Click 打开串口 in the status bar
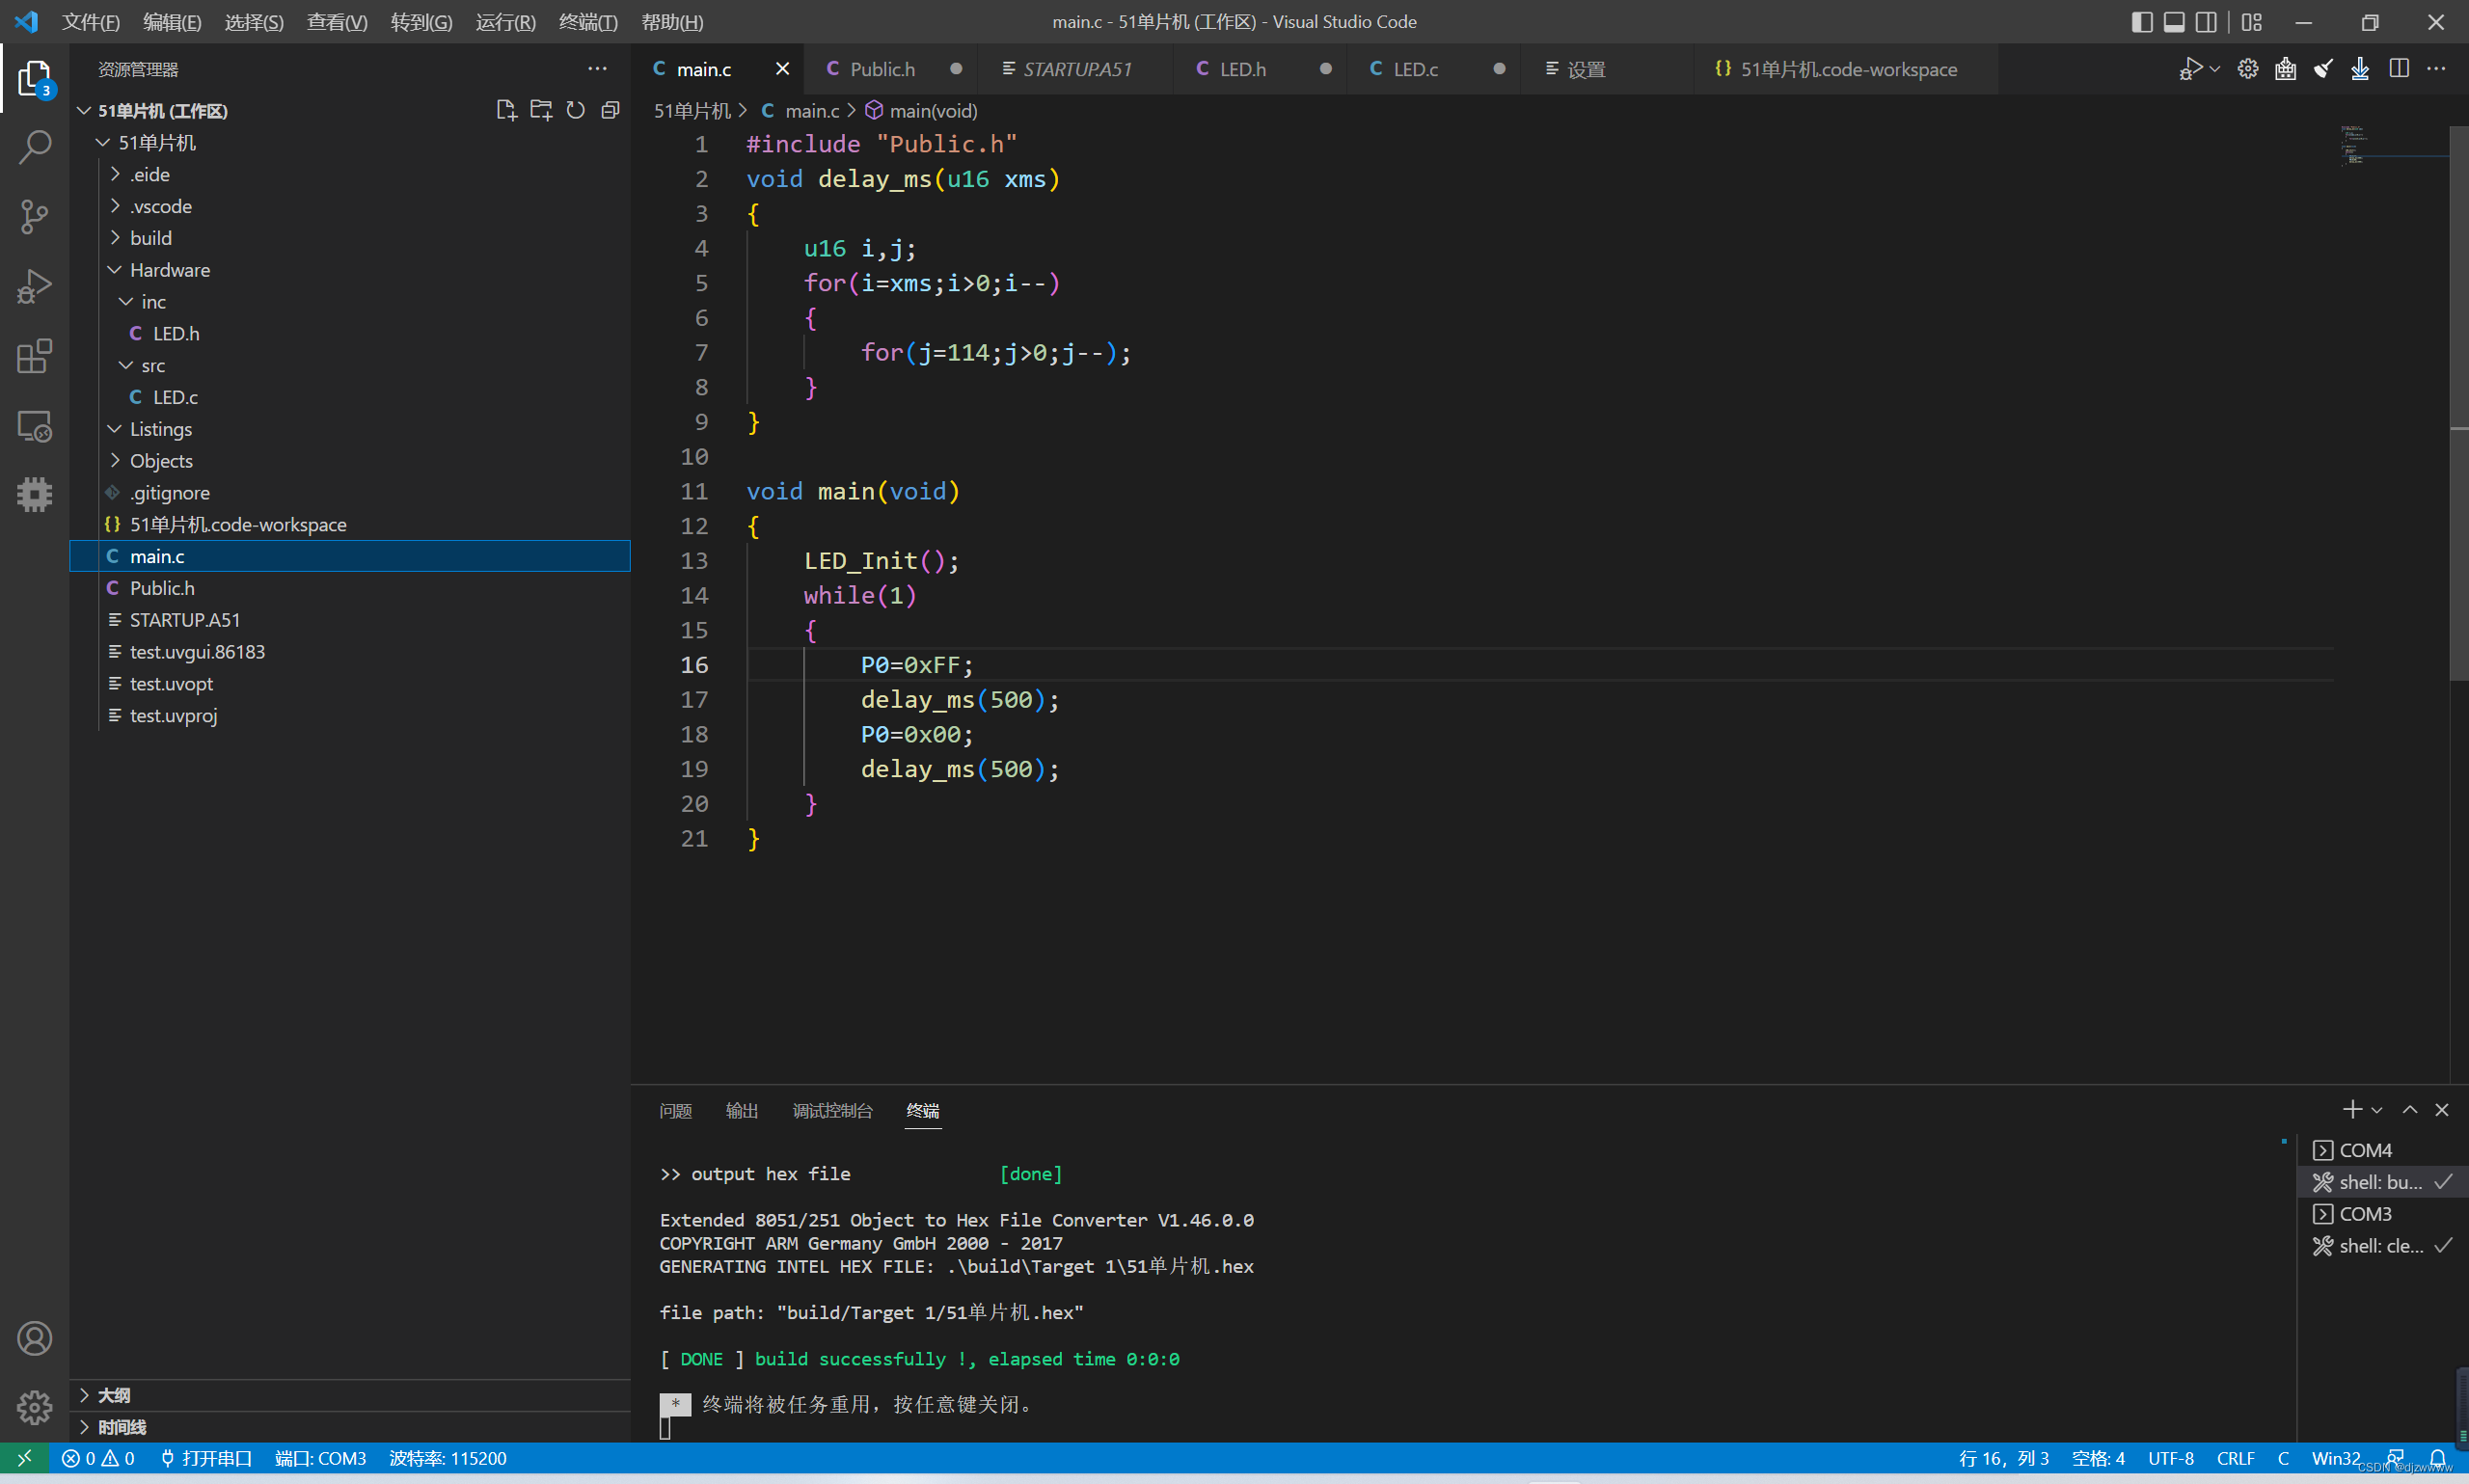 click(206, 1459)
